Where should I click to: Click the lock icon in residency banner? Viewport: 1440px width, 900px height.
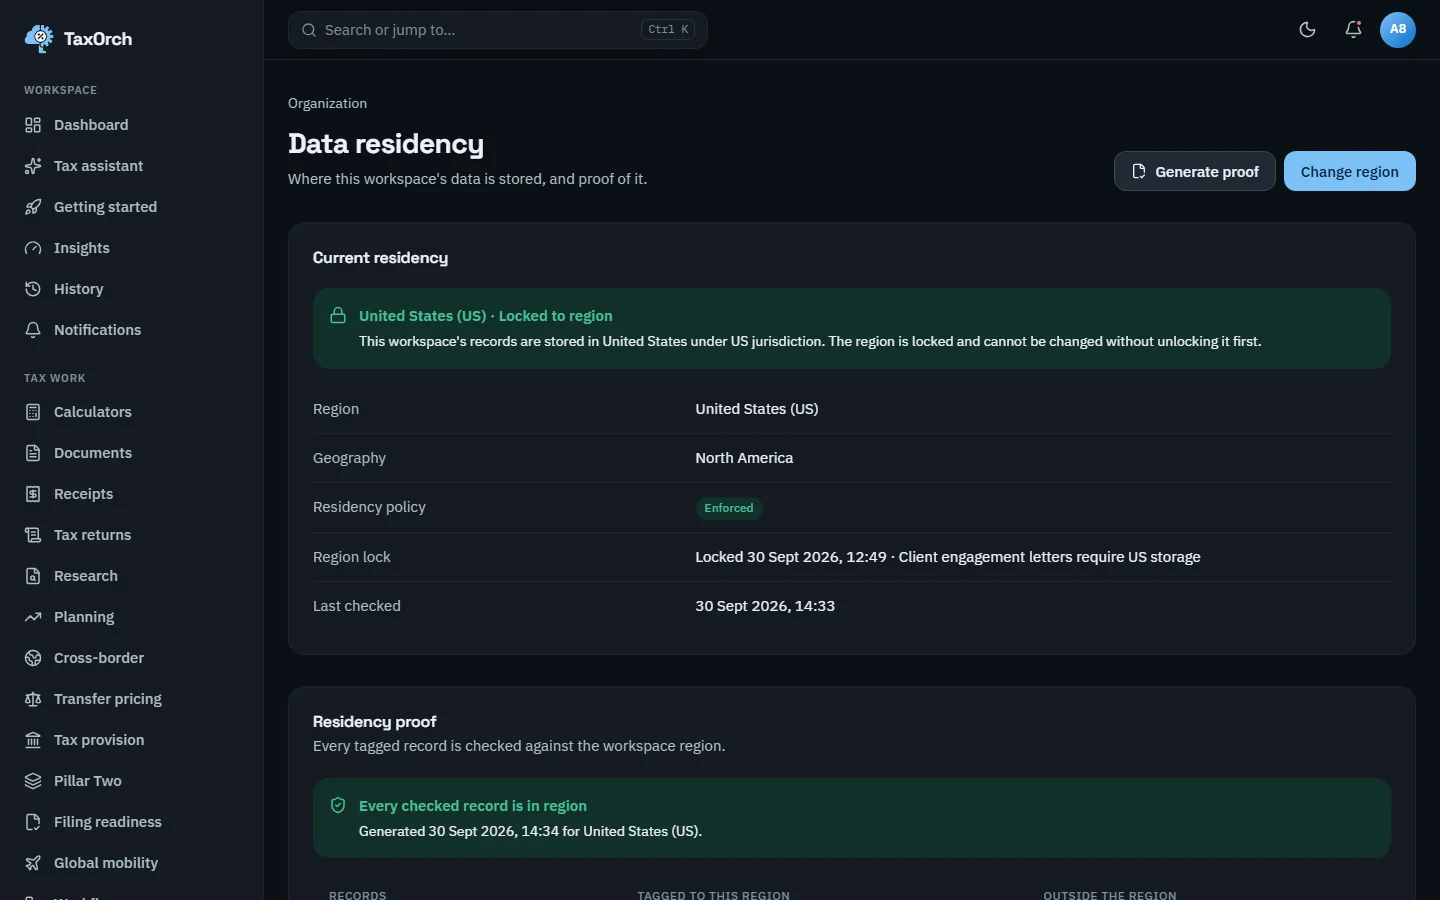coord(338,315)
